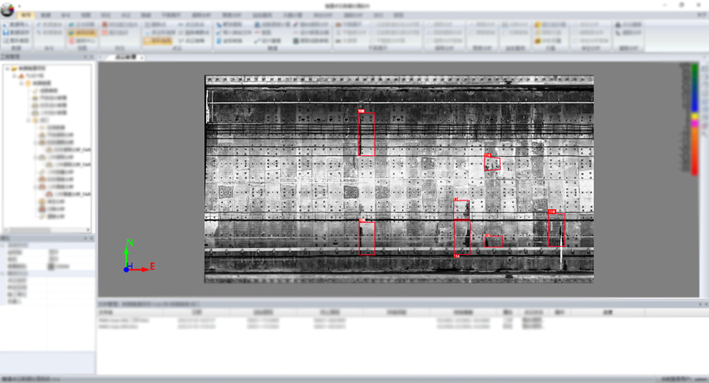
Task: Open the round application logo menu
Action: pos(7,9)
